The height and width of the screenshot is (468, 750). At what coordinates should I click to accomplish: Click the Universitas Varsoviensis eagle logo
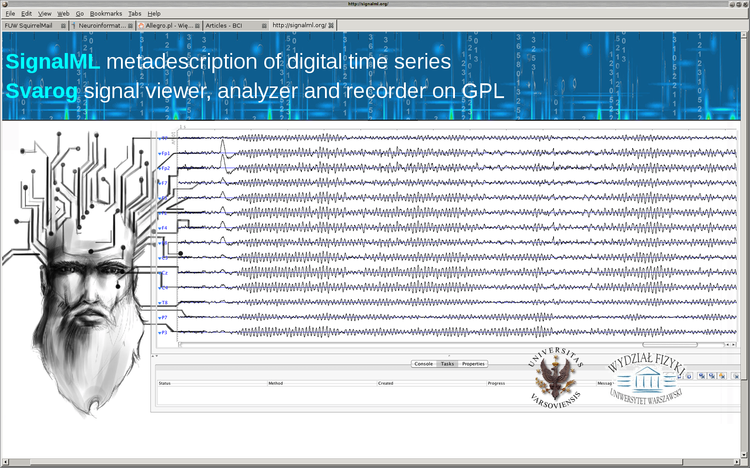(x=555, y=378)
